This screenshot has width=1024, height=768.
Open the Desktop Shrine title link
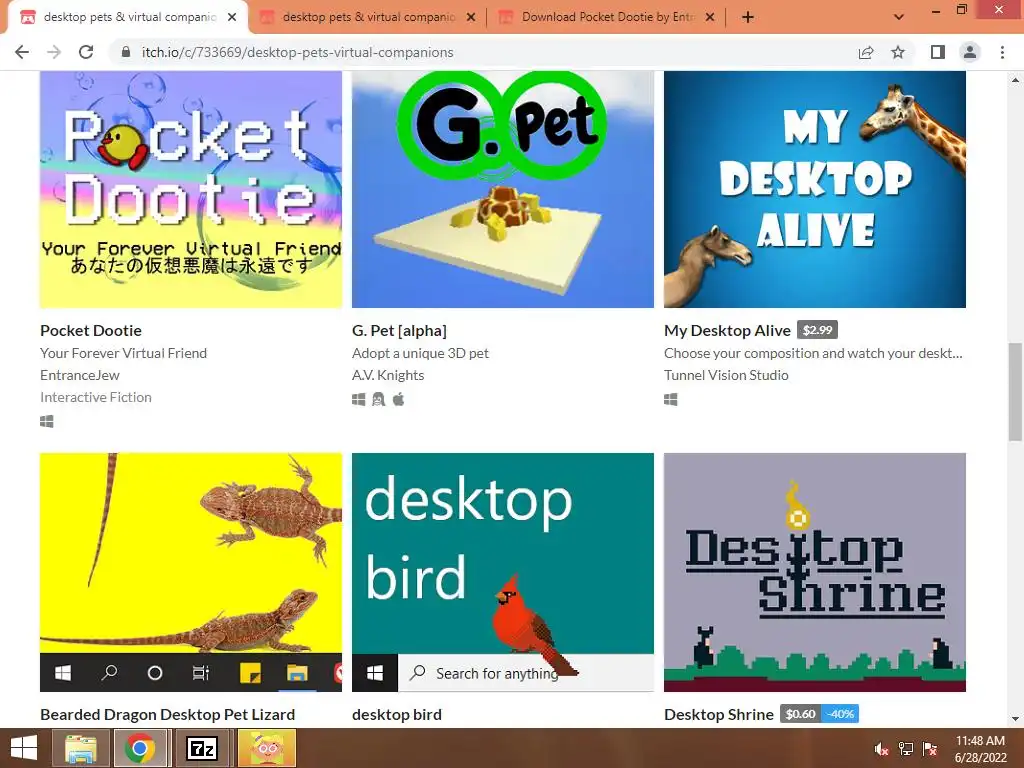718,714
